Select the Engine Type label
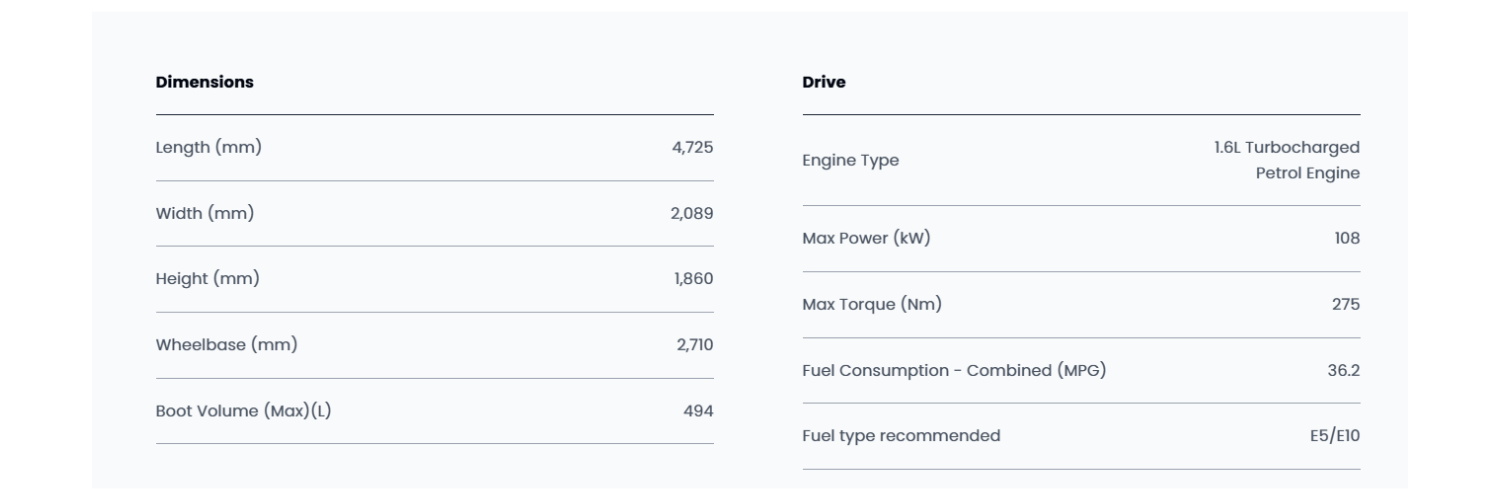This screenshot has width=1500, height=500. click(x=850, y=160)
